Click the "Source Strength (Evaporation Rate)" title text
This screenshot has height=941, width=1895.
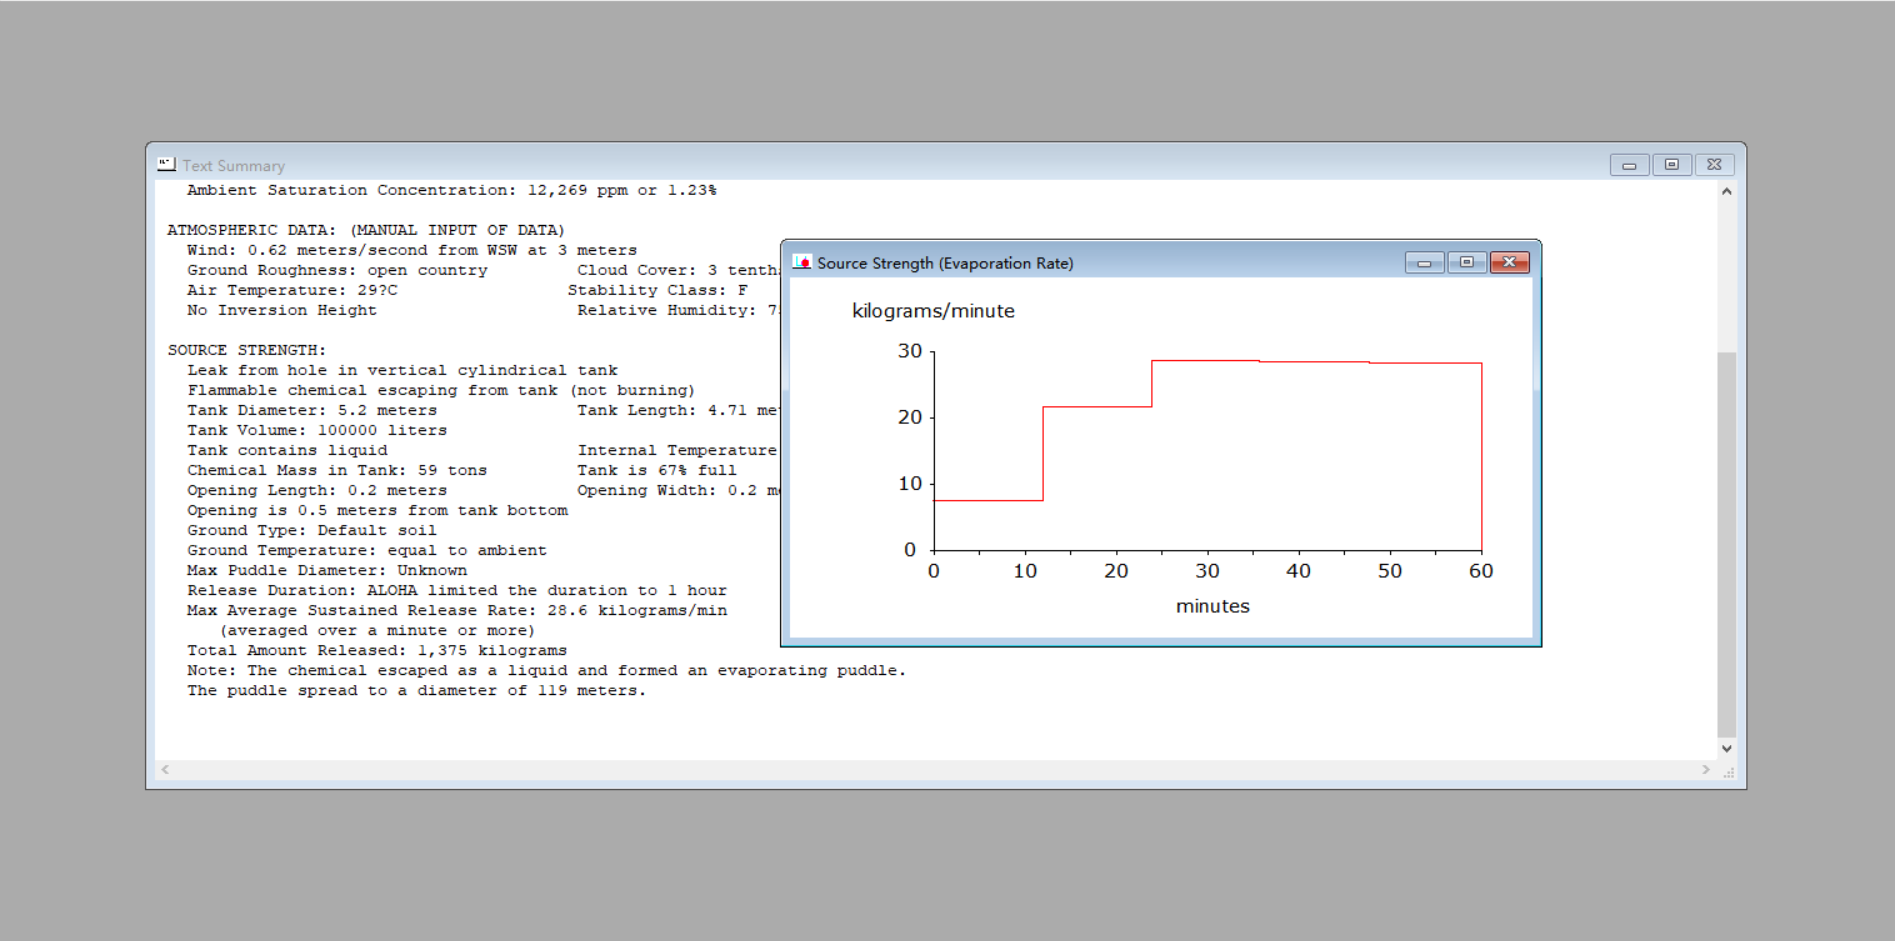click(x=945, y=263)
